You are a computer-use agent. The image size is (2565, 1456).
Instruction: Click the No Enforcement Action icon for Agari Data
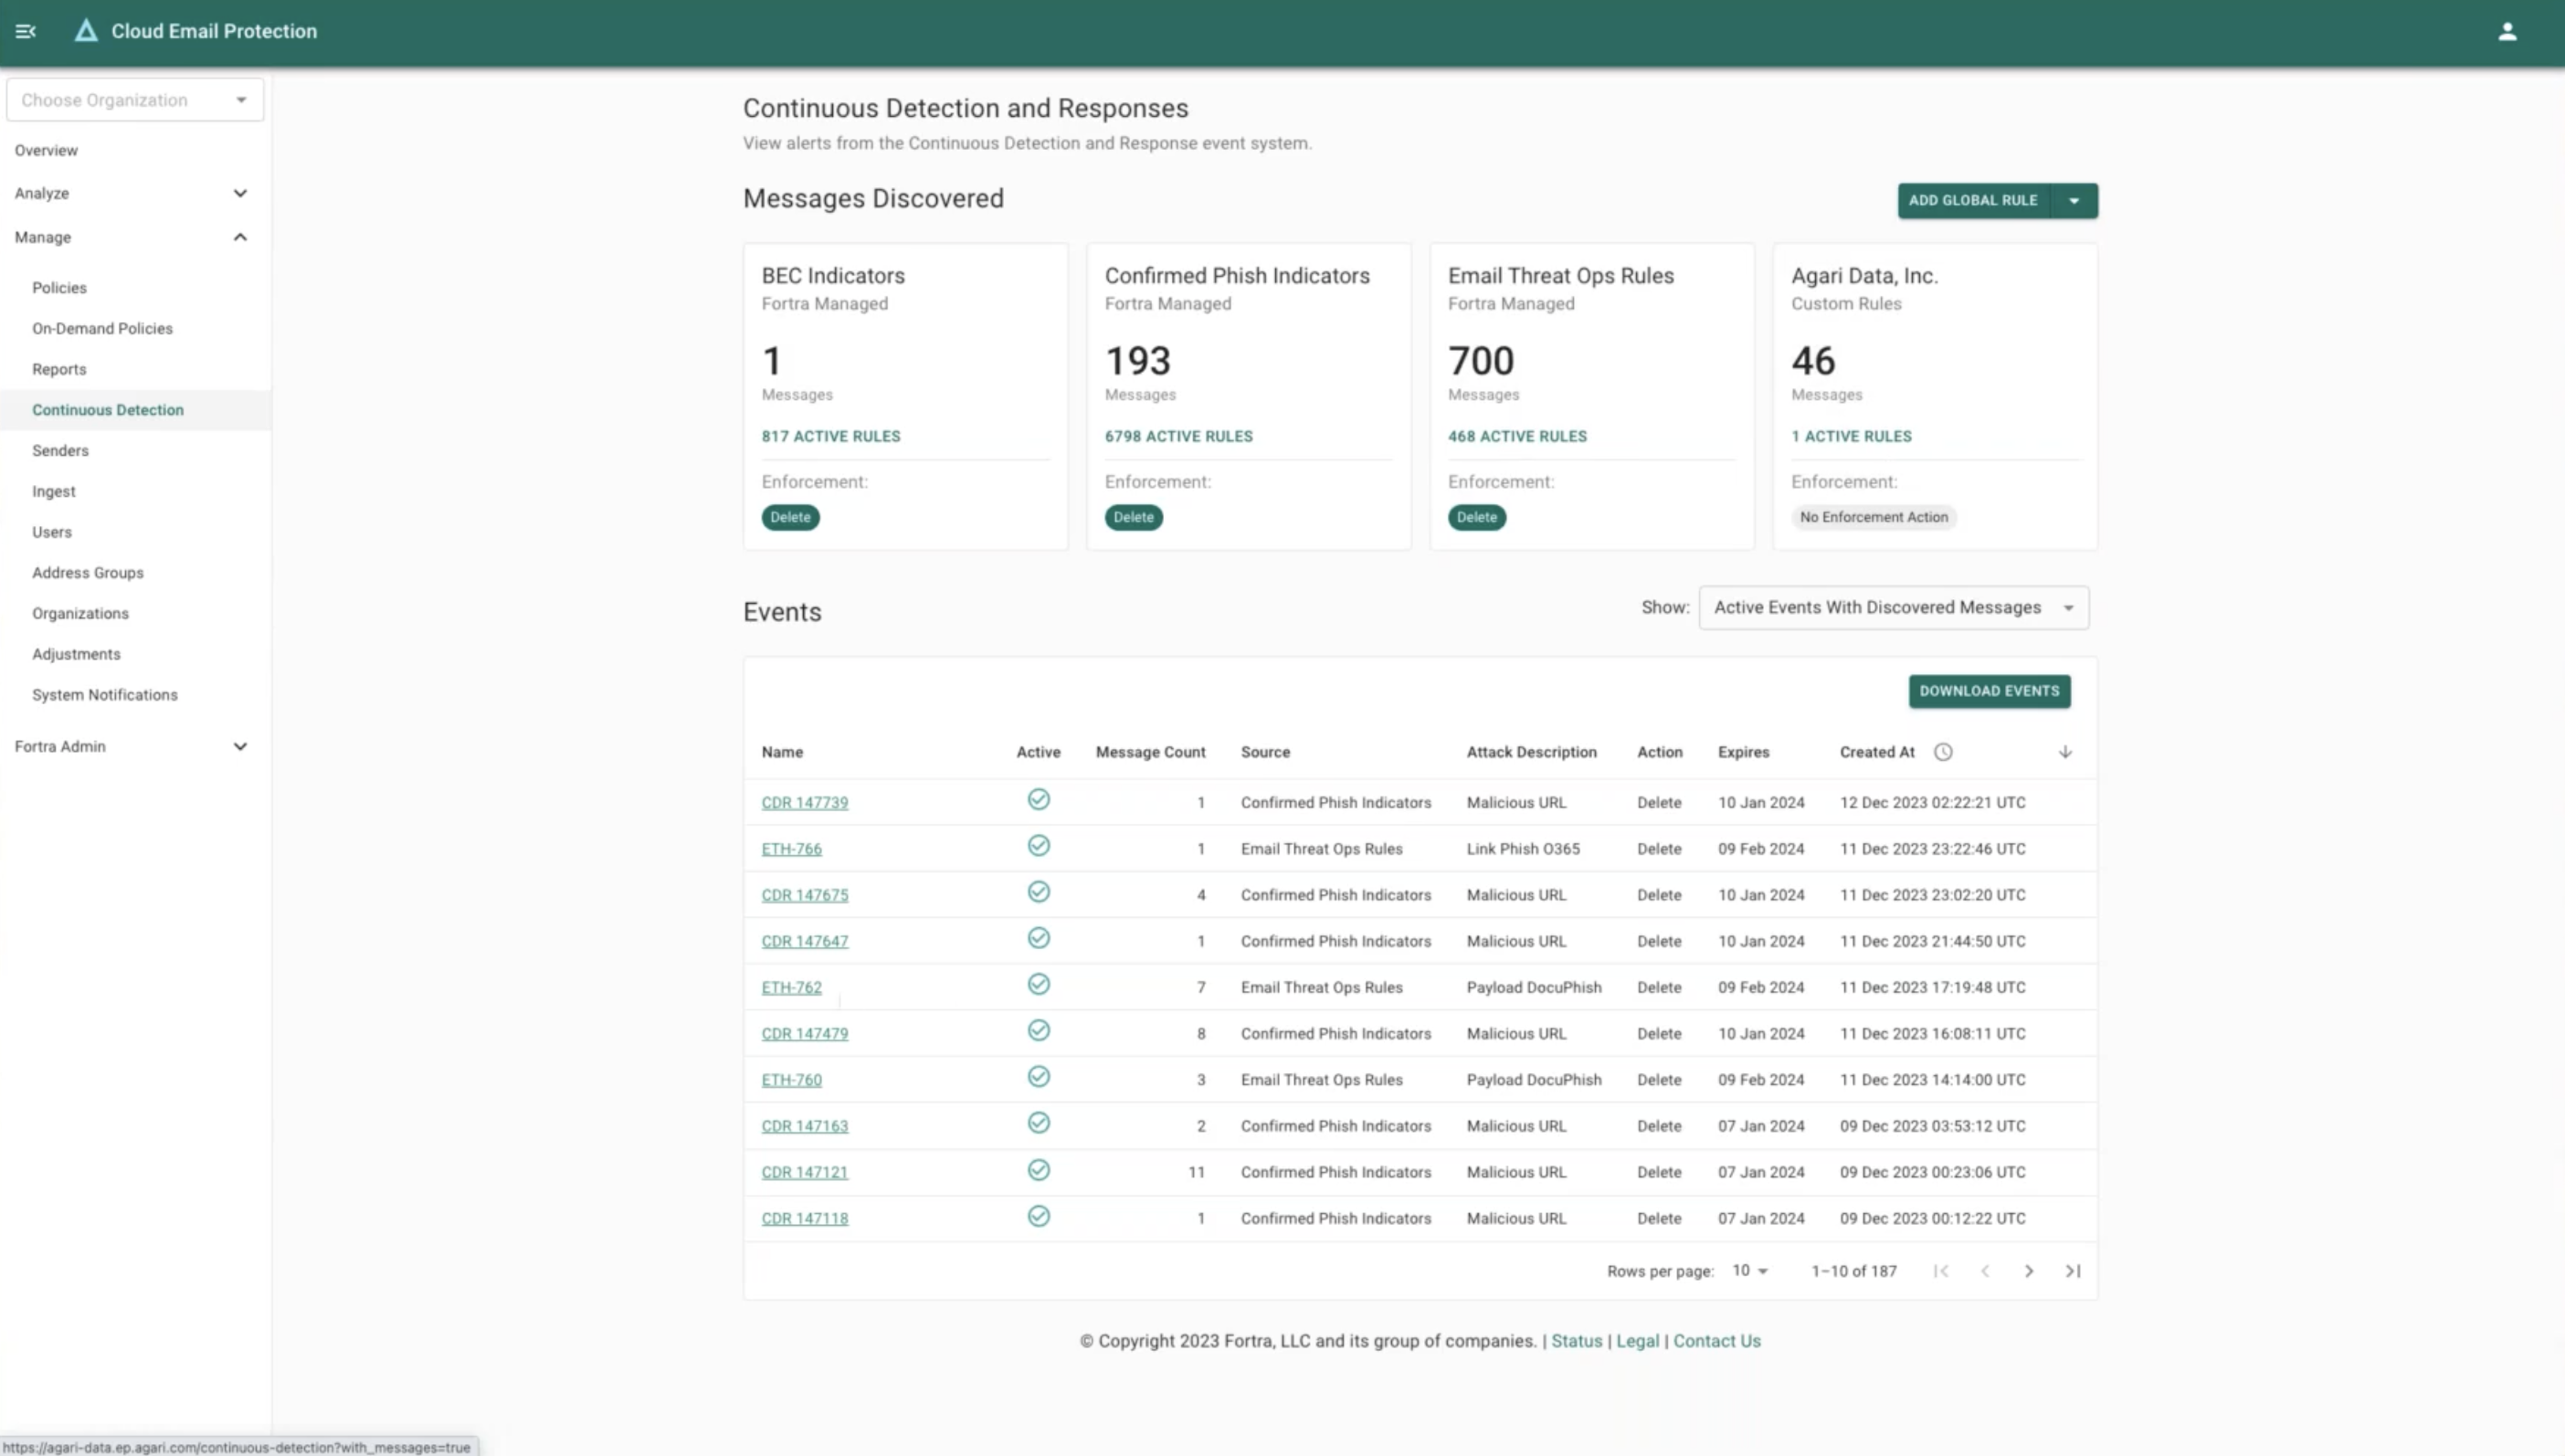click(1873, 516)
